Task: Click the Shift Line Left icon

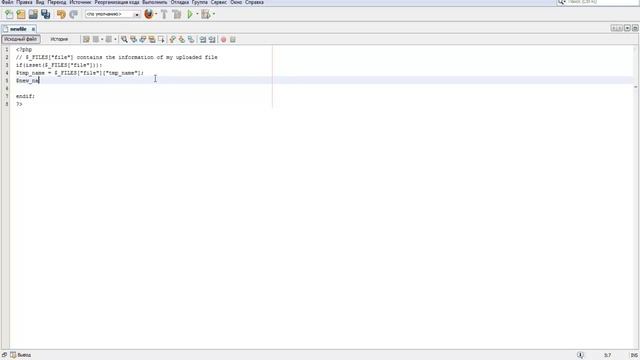Action: (203, 39)
